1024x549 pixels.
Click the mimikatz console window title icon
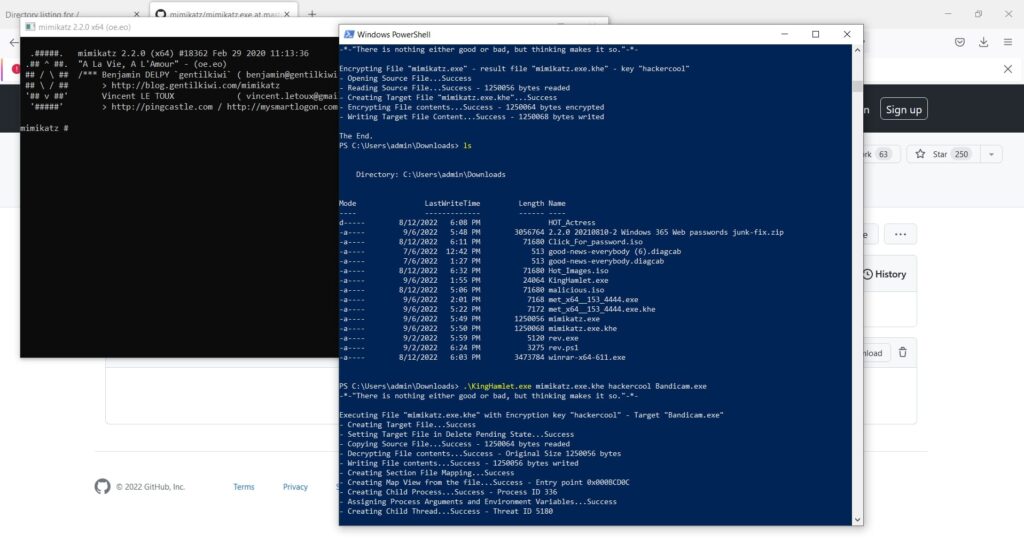click(x=30, y=27)
